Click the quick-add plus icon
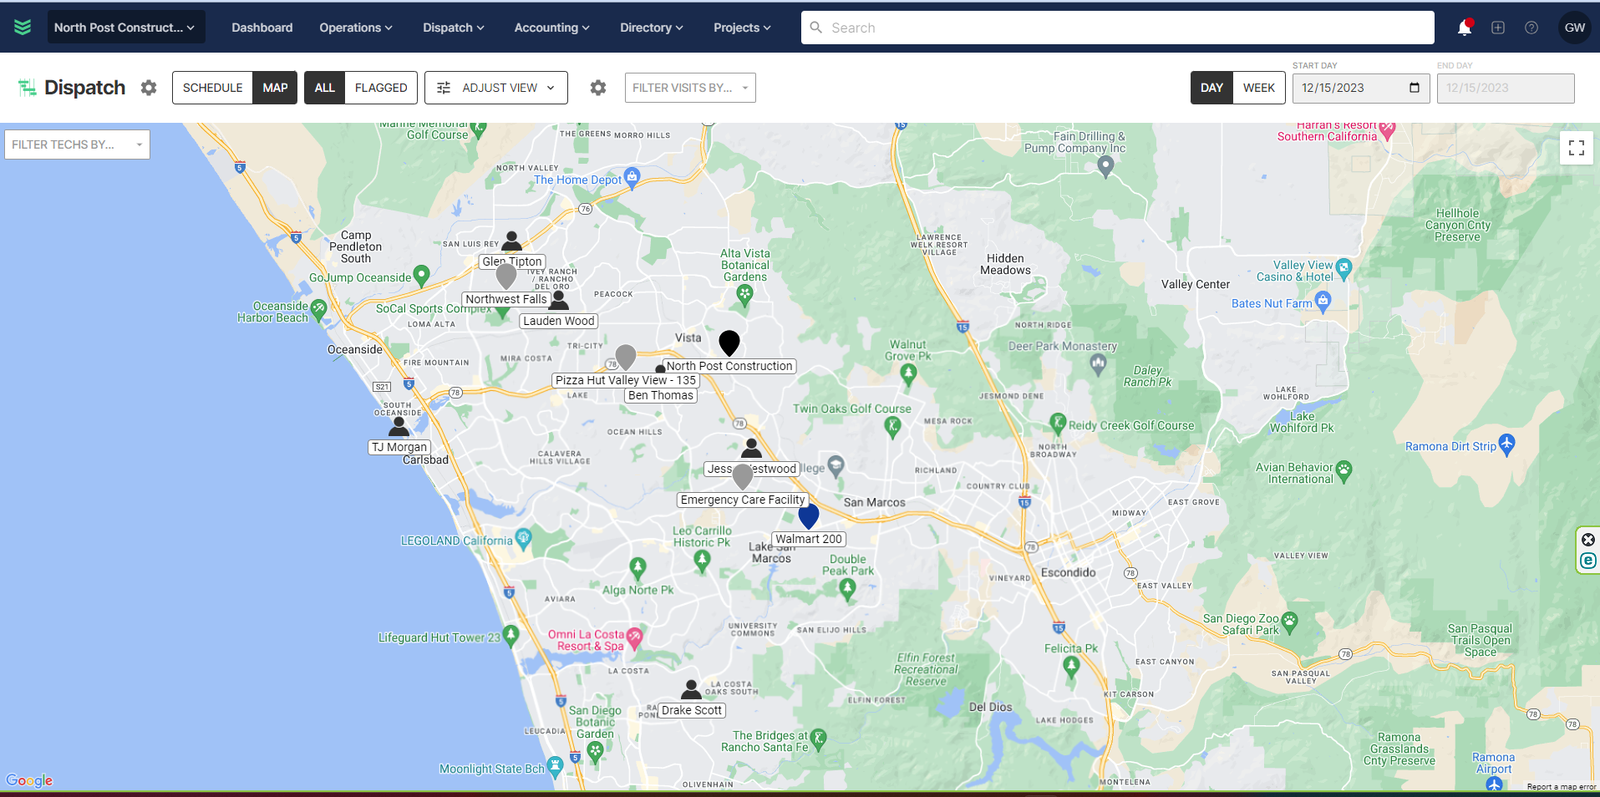 (1498, 28)
